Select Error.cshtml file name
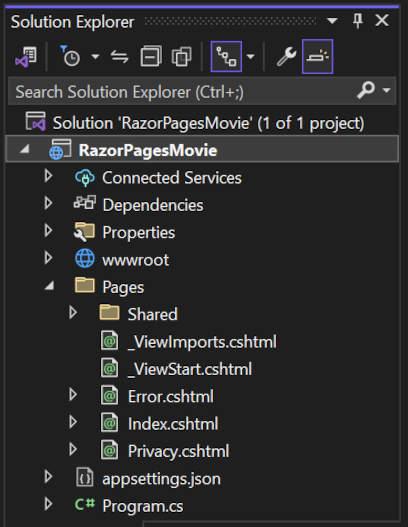 tap(171, 397)
